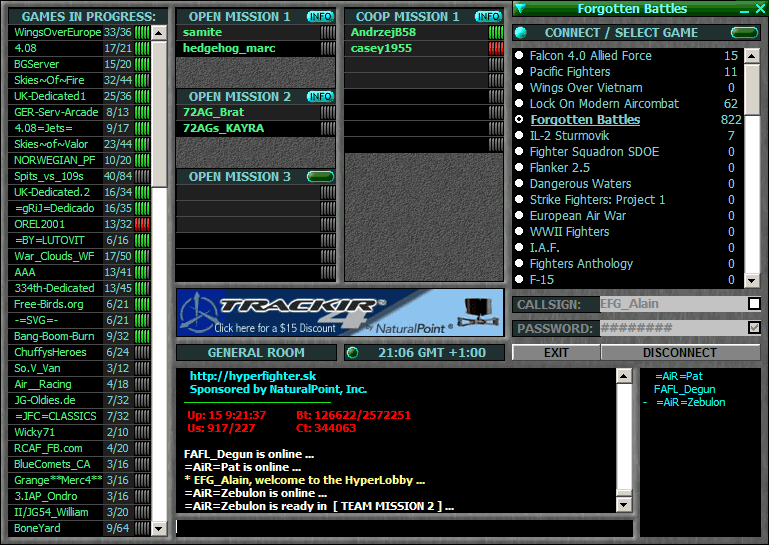
Task: Click the Games In Progress header
Action: (x=88, y=17)
